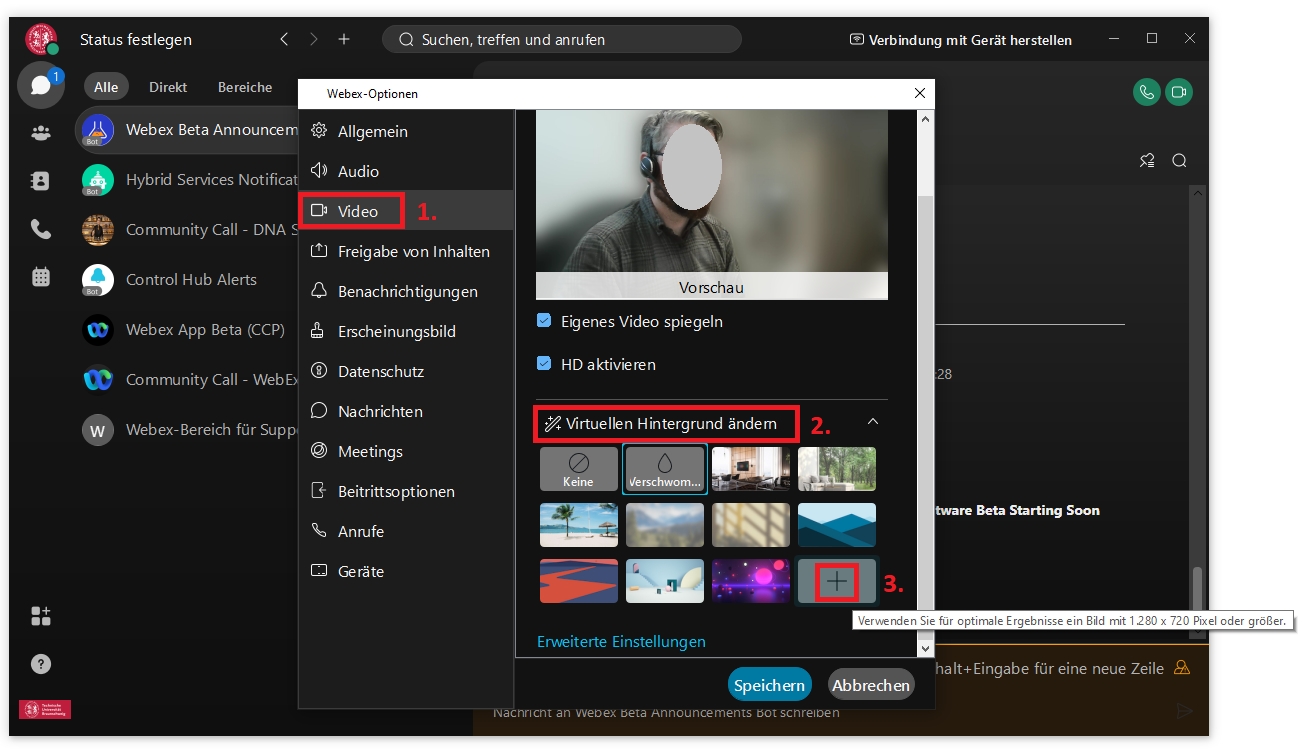Add custom background with plus tile
Viewport: 1298px width, 750px height.
[837, 581]
